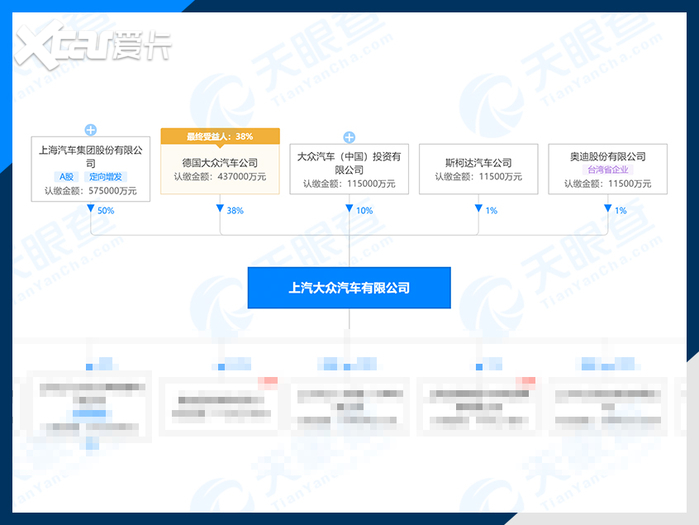The width and height of the screenshot is (699, 525).
Task: Select the central 上汽大众汽车有限公司 node
Action: 349,288
